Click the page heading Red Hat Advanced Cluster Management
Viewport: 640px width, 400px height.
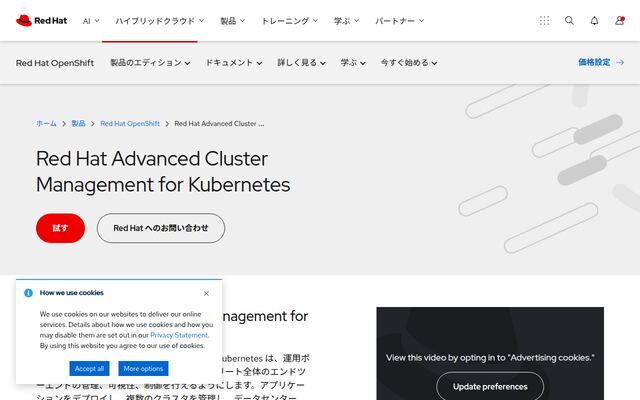coord(163,171)
